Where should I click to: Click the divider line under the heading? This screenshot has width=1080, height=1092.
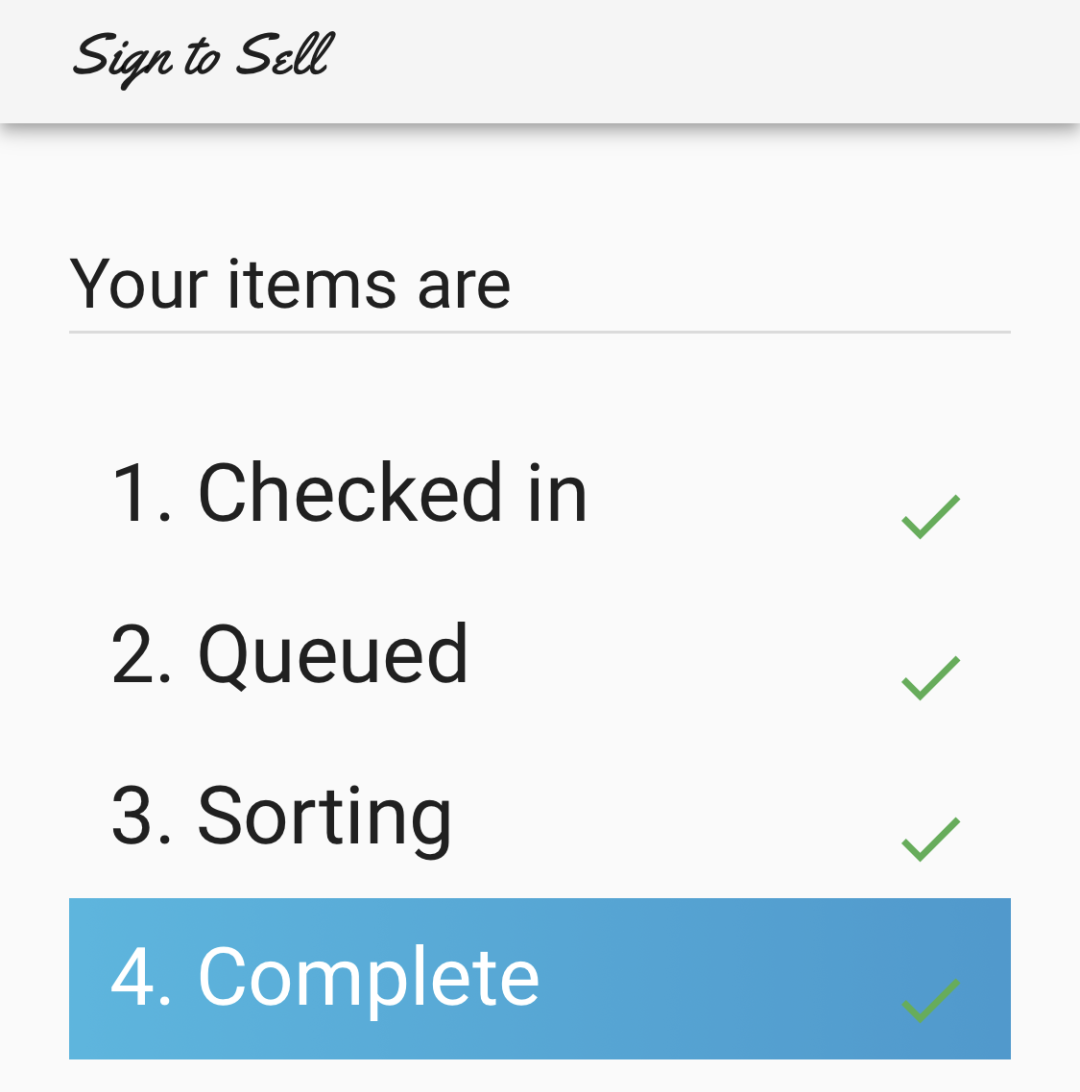pyautogui.click(x=540, y=331)
